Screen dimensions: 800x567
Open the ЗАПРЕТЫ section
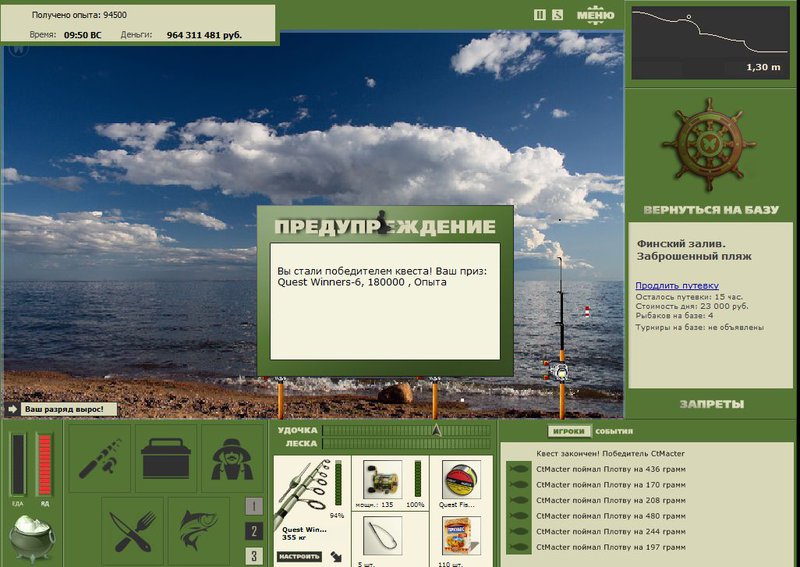712,404
